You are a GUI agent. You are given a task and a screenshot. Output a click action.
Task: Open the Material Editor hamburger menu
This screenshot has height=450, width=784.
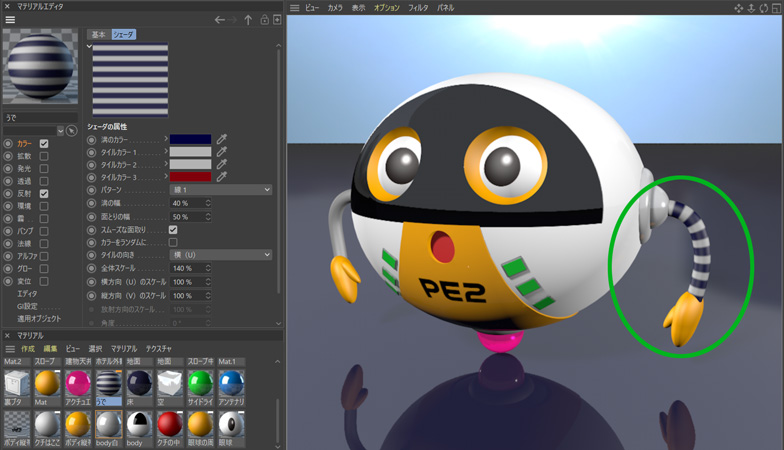[10, 20]
